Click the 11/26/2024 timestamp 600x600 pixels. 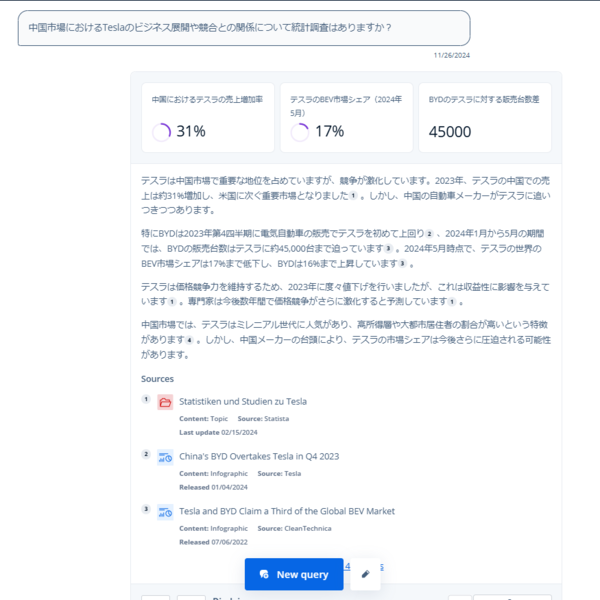click(452, 55)
